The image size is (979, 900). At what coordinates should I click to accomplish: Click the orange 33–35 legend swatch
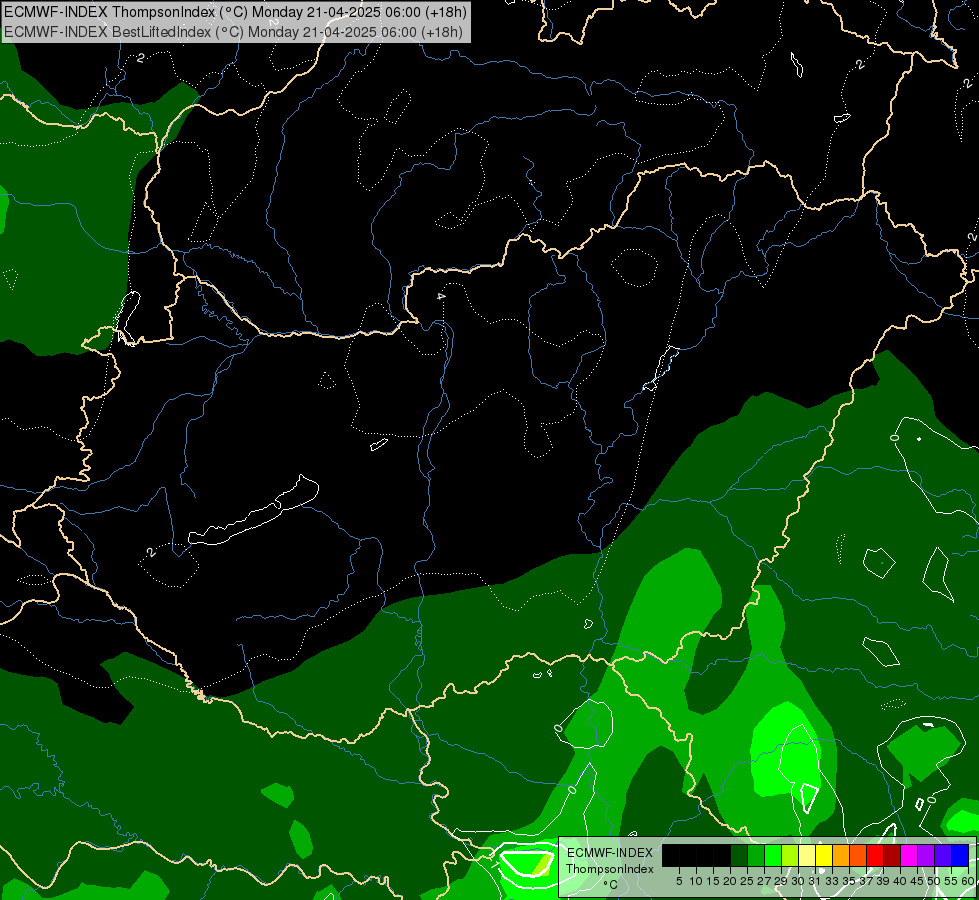[842, 855]
